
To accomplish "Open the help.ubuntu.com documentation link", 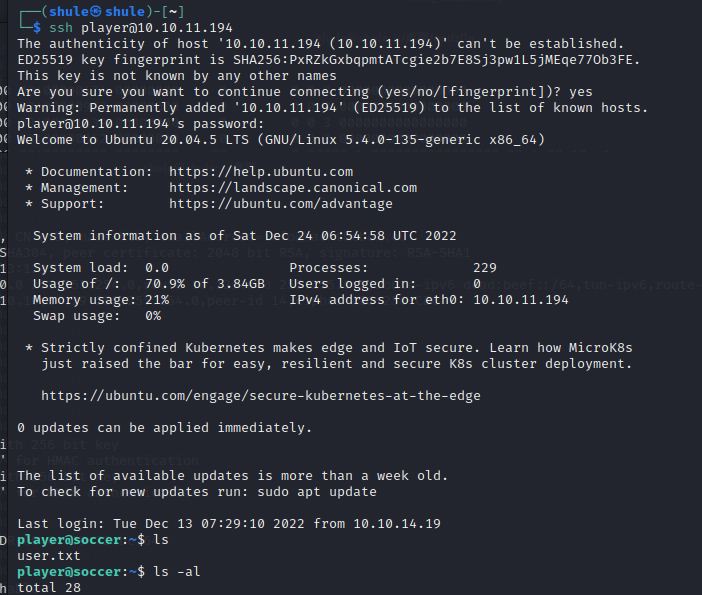I will tap(260, 172).
